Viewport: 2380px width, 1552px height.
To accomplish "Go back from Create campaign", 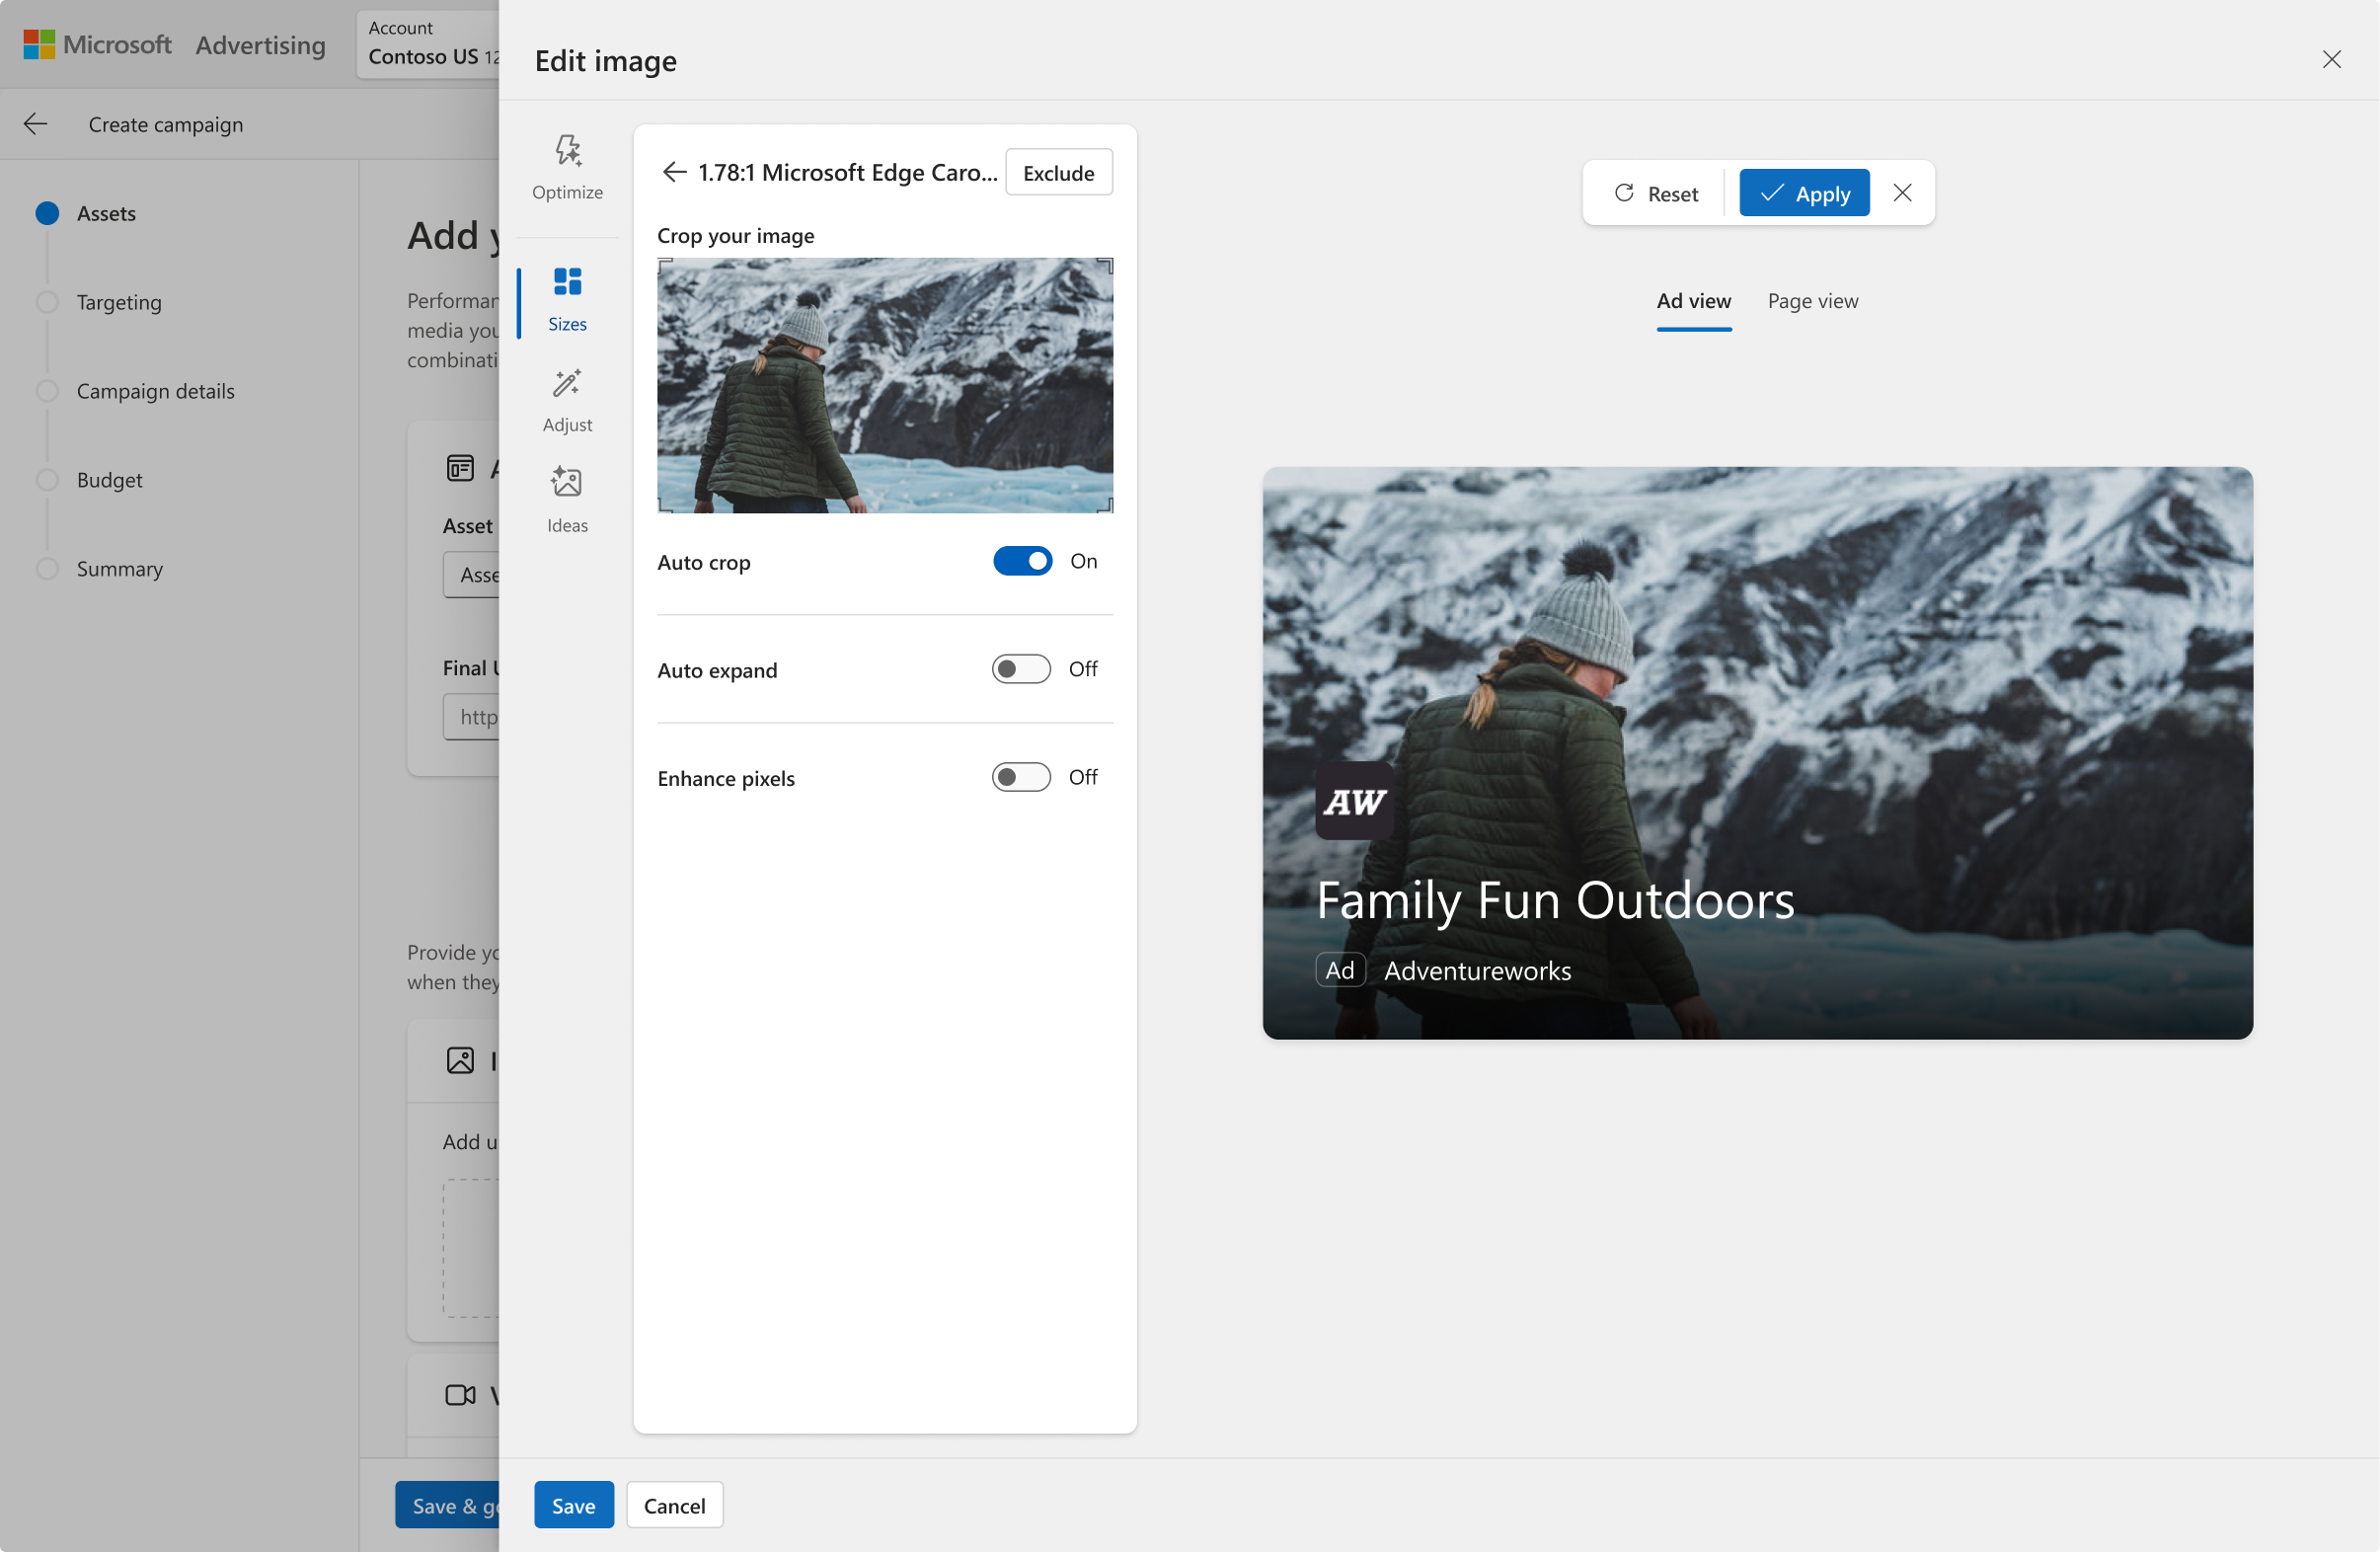I will pyautogui.click(x=36, y=124).
